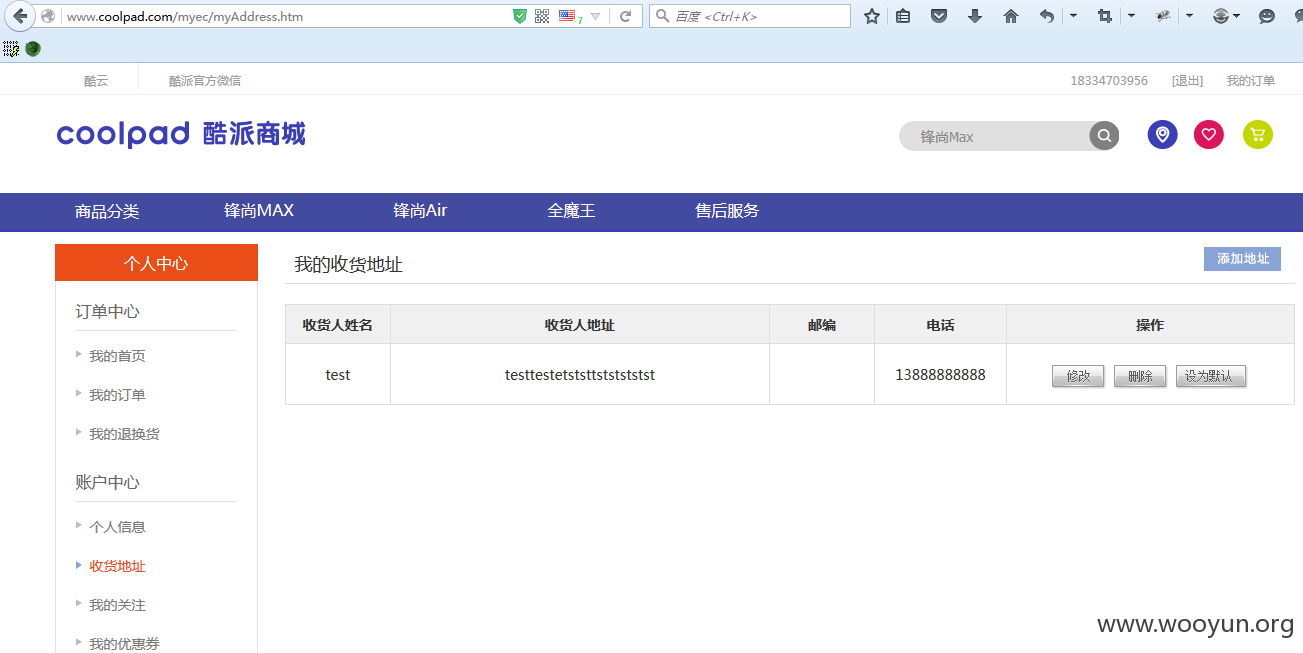Open 我的订单 in top right bar

(x=1251, y=81)
